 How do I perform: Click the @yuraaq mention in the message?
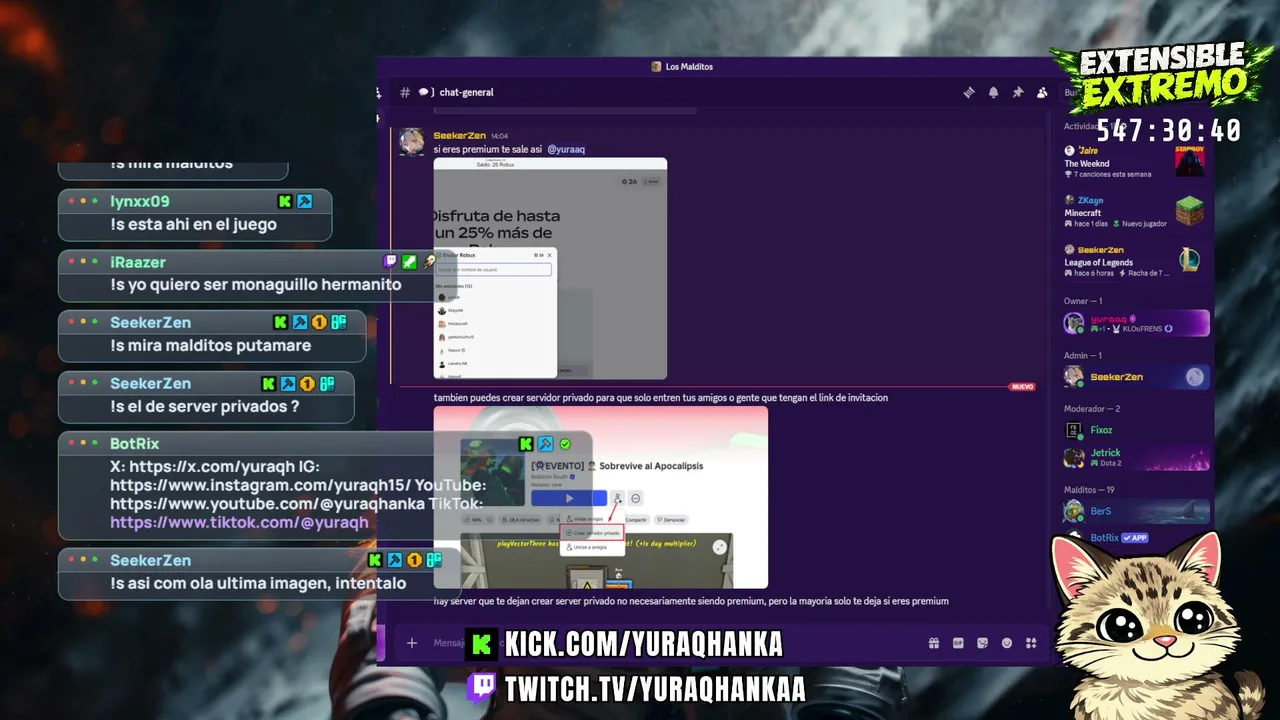tap(566, 149)
